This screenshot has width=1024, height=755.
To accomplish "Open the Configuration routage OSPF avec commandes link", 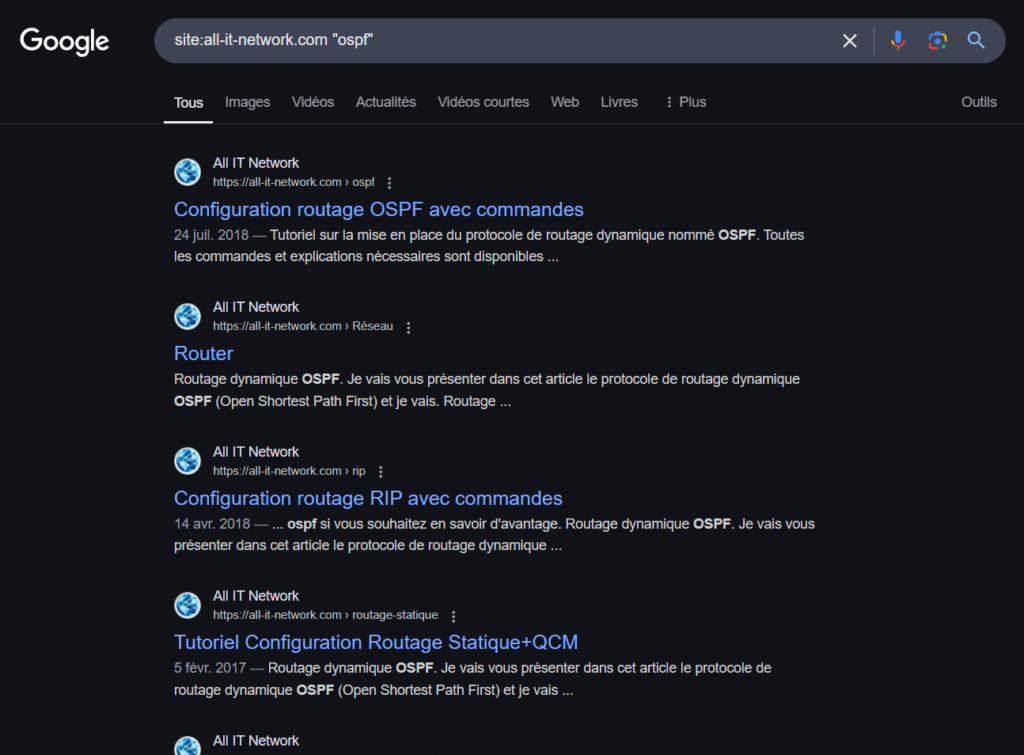I will 379,209.
